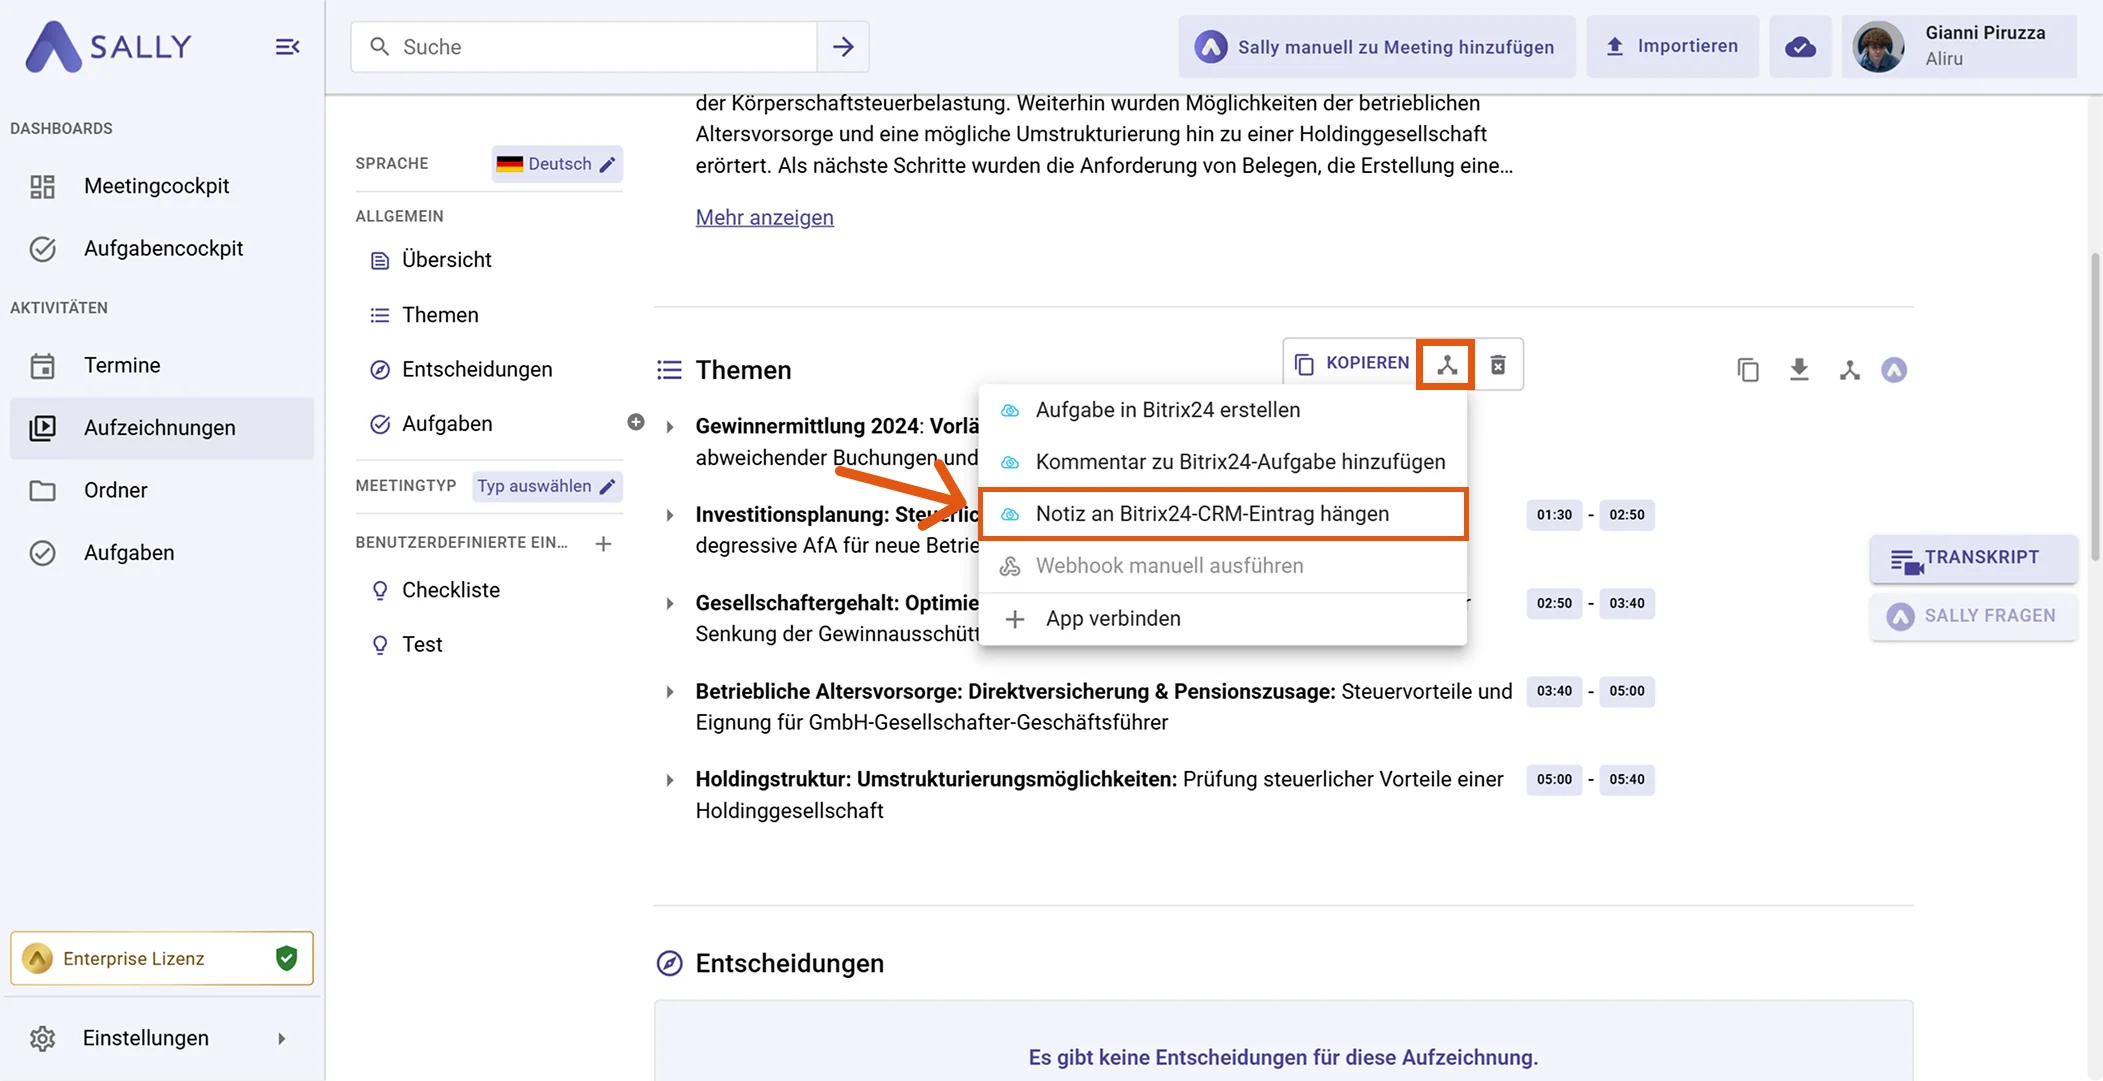This screenshot has height=1081, width=2103.
Task: Open Aufzeichnungen section
Action: 162,428
